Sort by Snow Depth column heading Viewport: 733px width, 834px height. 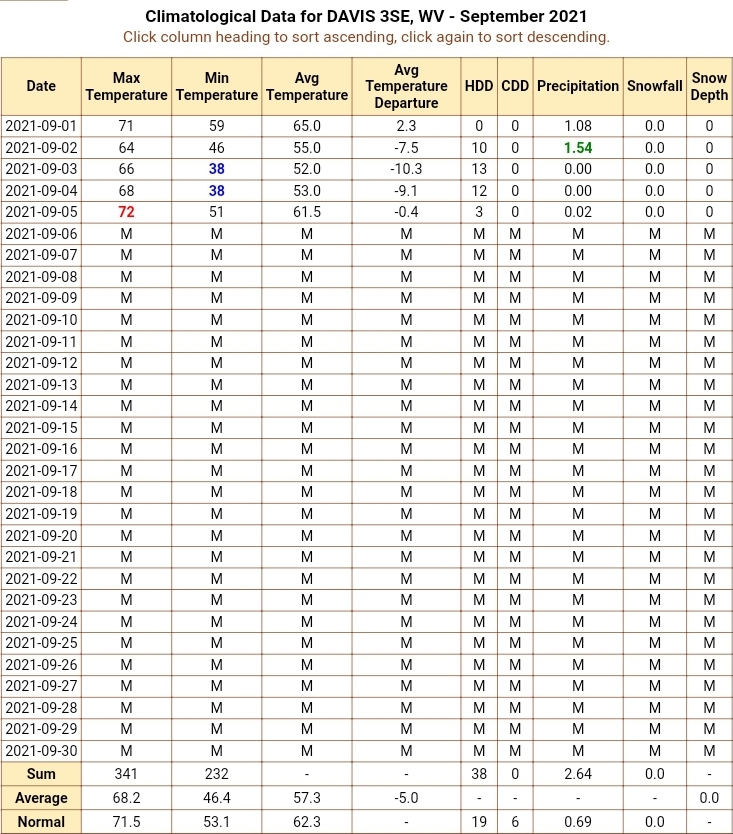709,86
